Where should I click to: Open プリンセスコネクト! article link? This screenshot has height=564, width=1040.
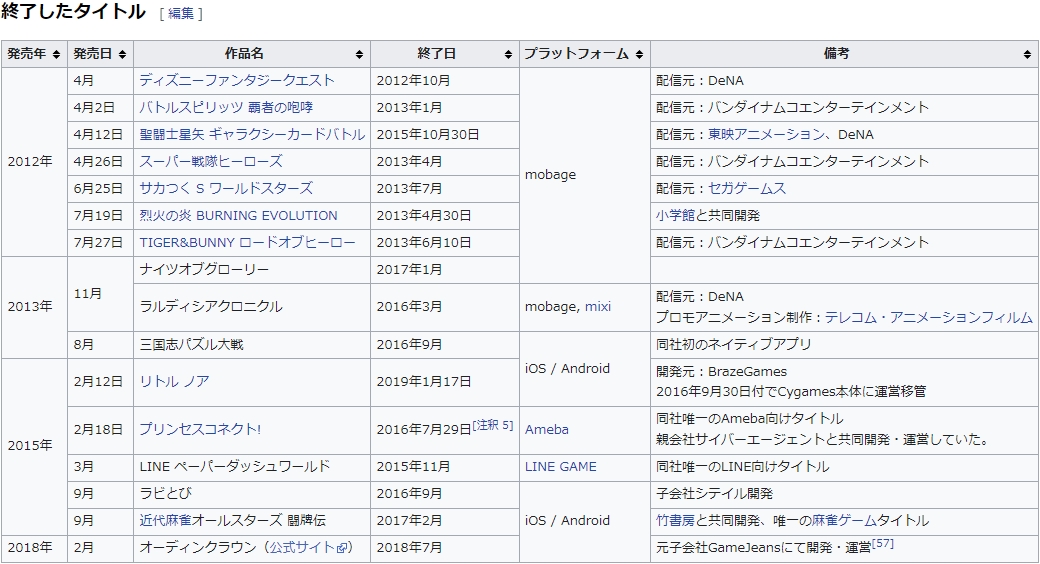tap(200, 429)
